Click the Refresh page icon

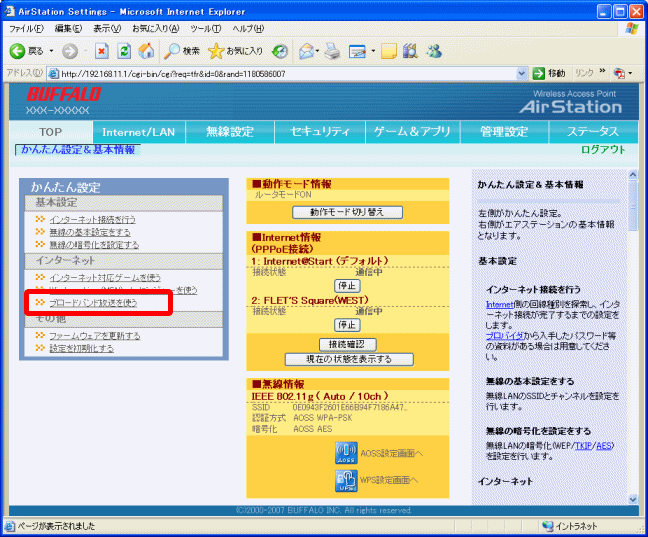click(x=124, y=51)
